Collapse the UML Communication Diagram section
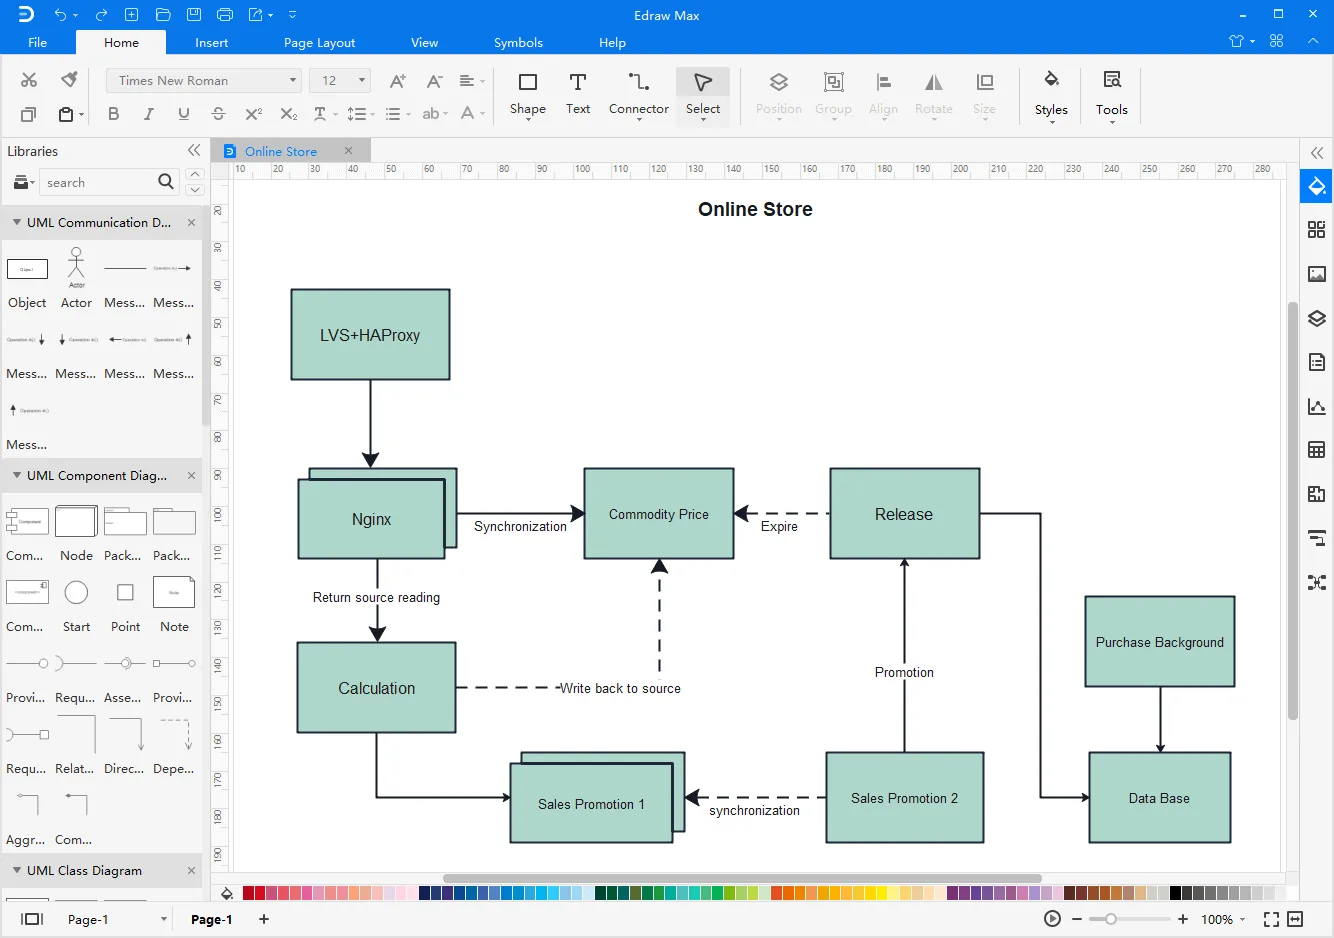 pos(17,222)
